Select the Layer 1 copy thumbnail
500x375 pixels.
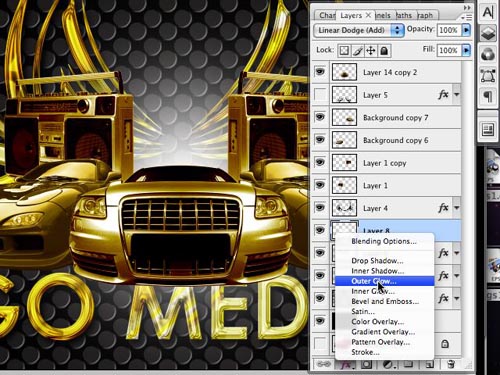(x=344, y=163)
